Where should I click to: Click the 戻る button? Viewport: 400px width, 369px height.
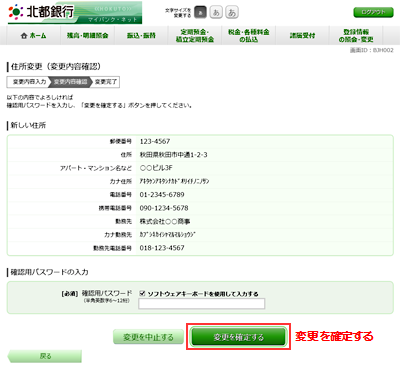tap(44, 356)
